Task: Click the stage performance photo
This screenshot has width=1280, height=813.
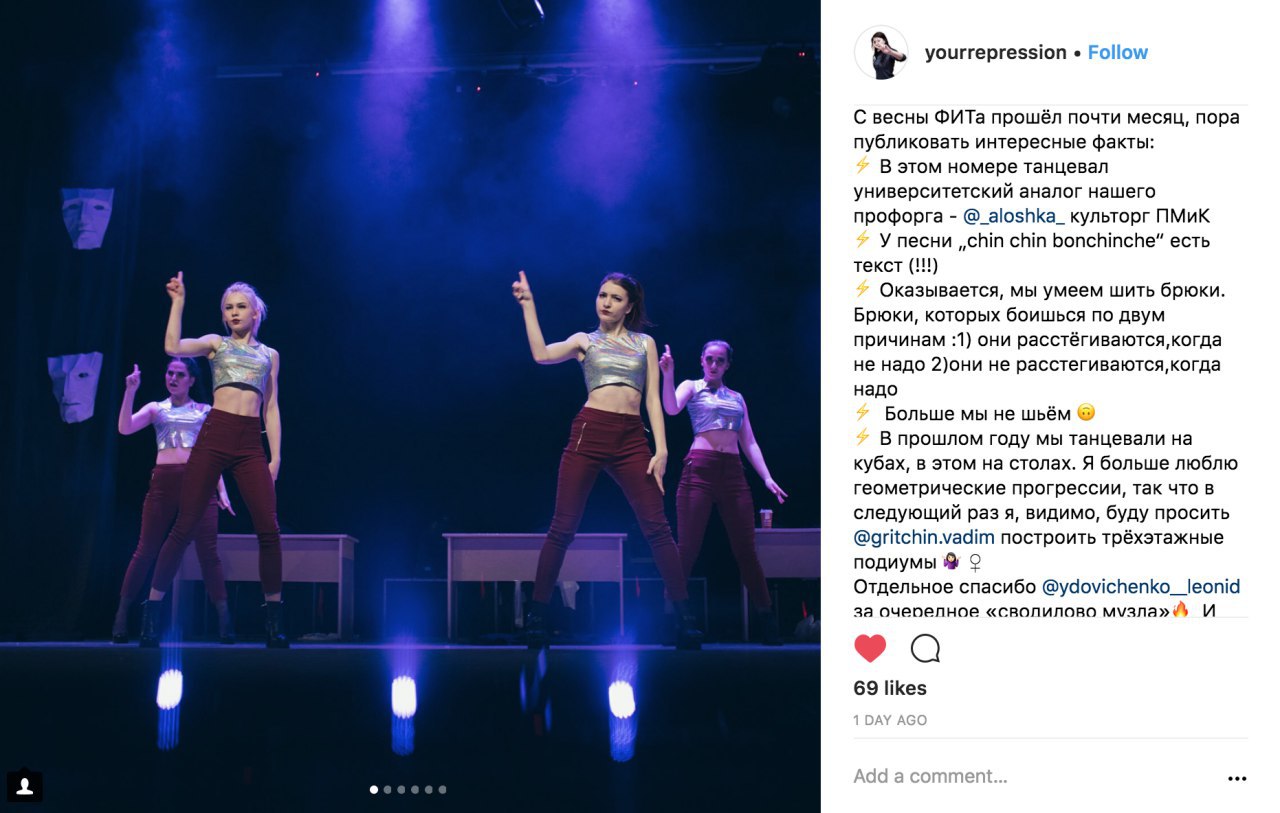Action: point(410,406)
